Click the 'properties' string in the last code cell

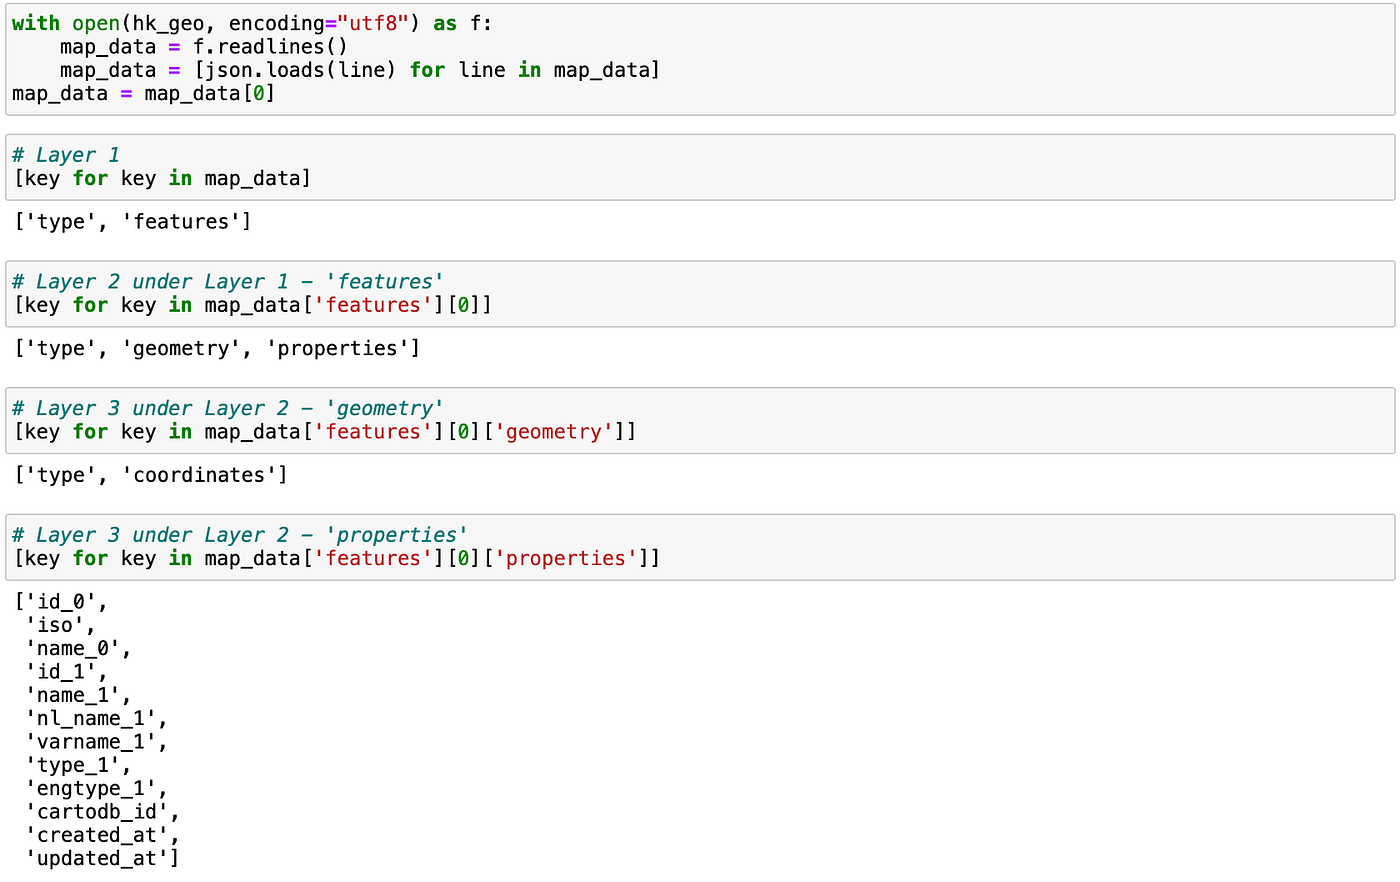point(567,558)
